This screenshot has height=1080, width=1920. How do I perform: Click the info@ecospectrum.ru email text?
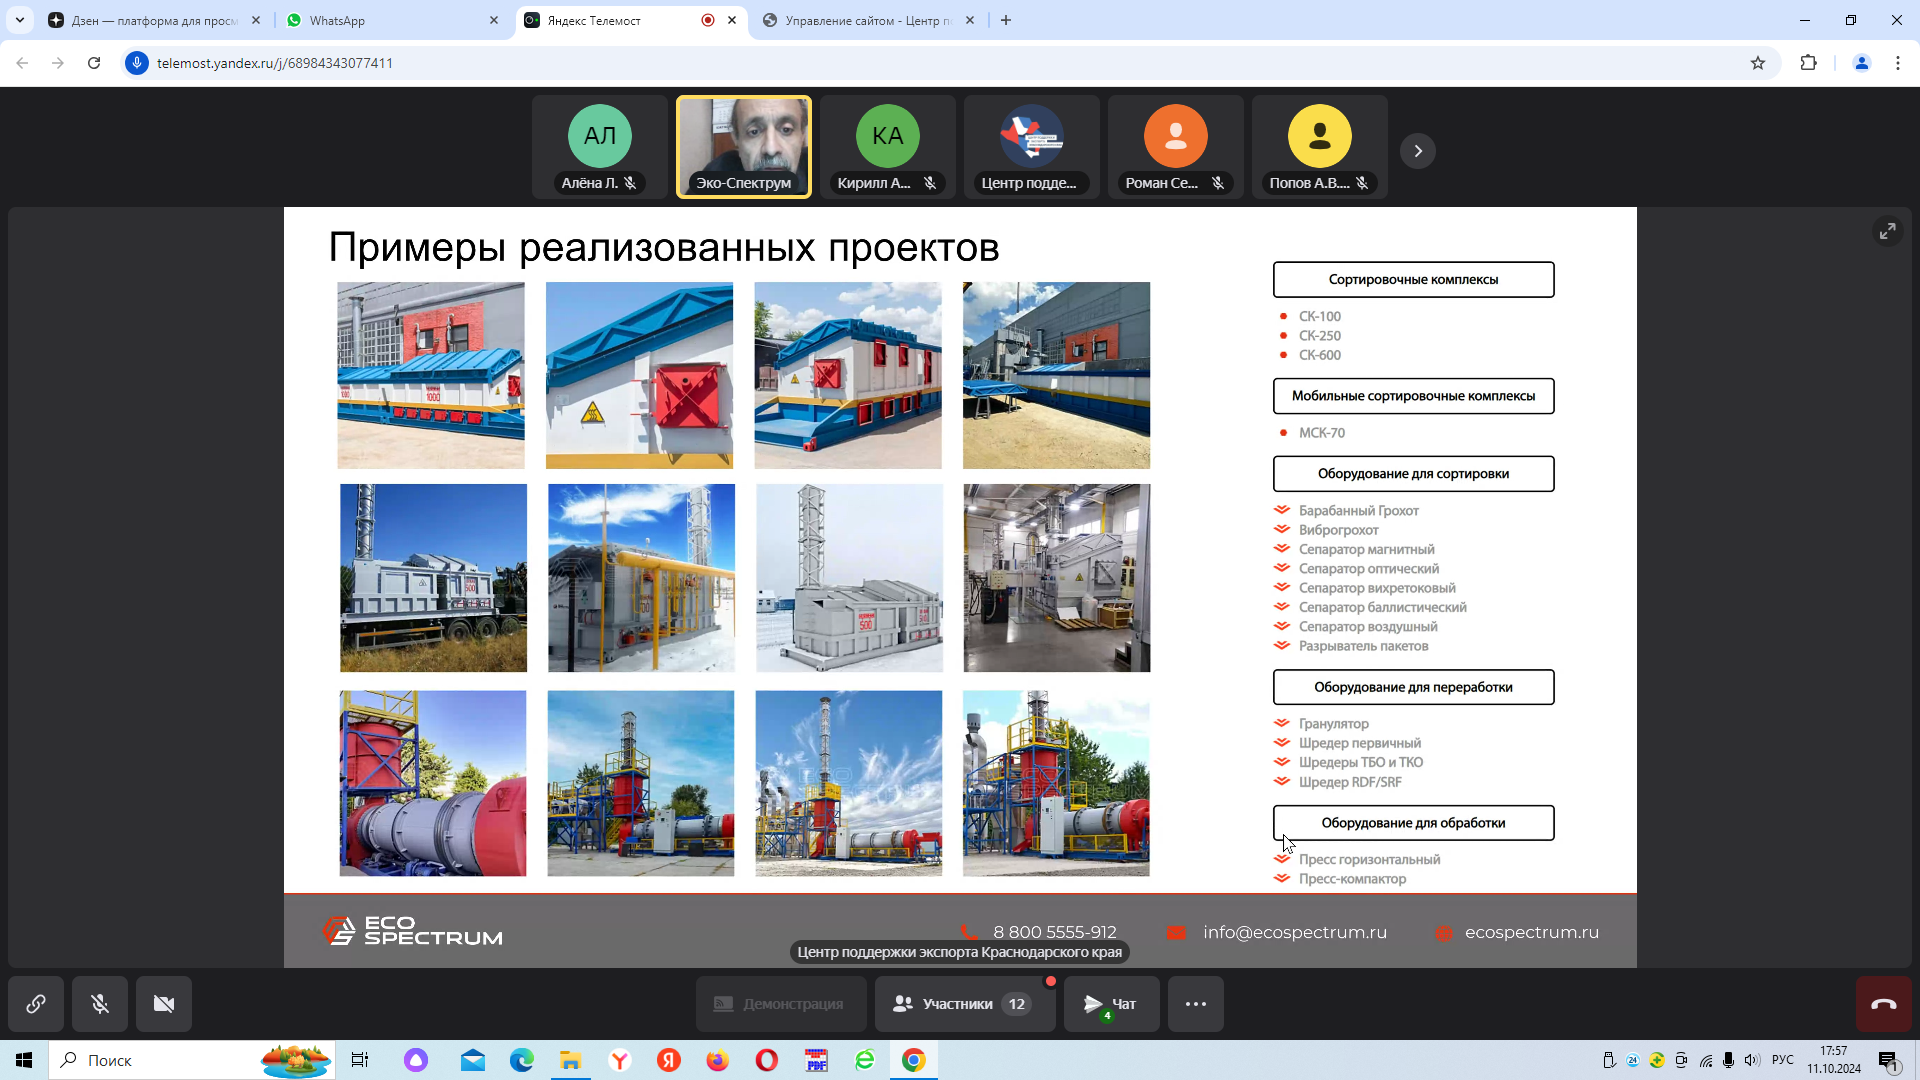[x=1295, y=932]
